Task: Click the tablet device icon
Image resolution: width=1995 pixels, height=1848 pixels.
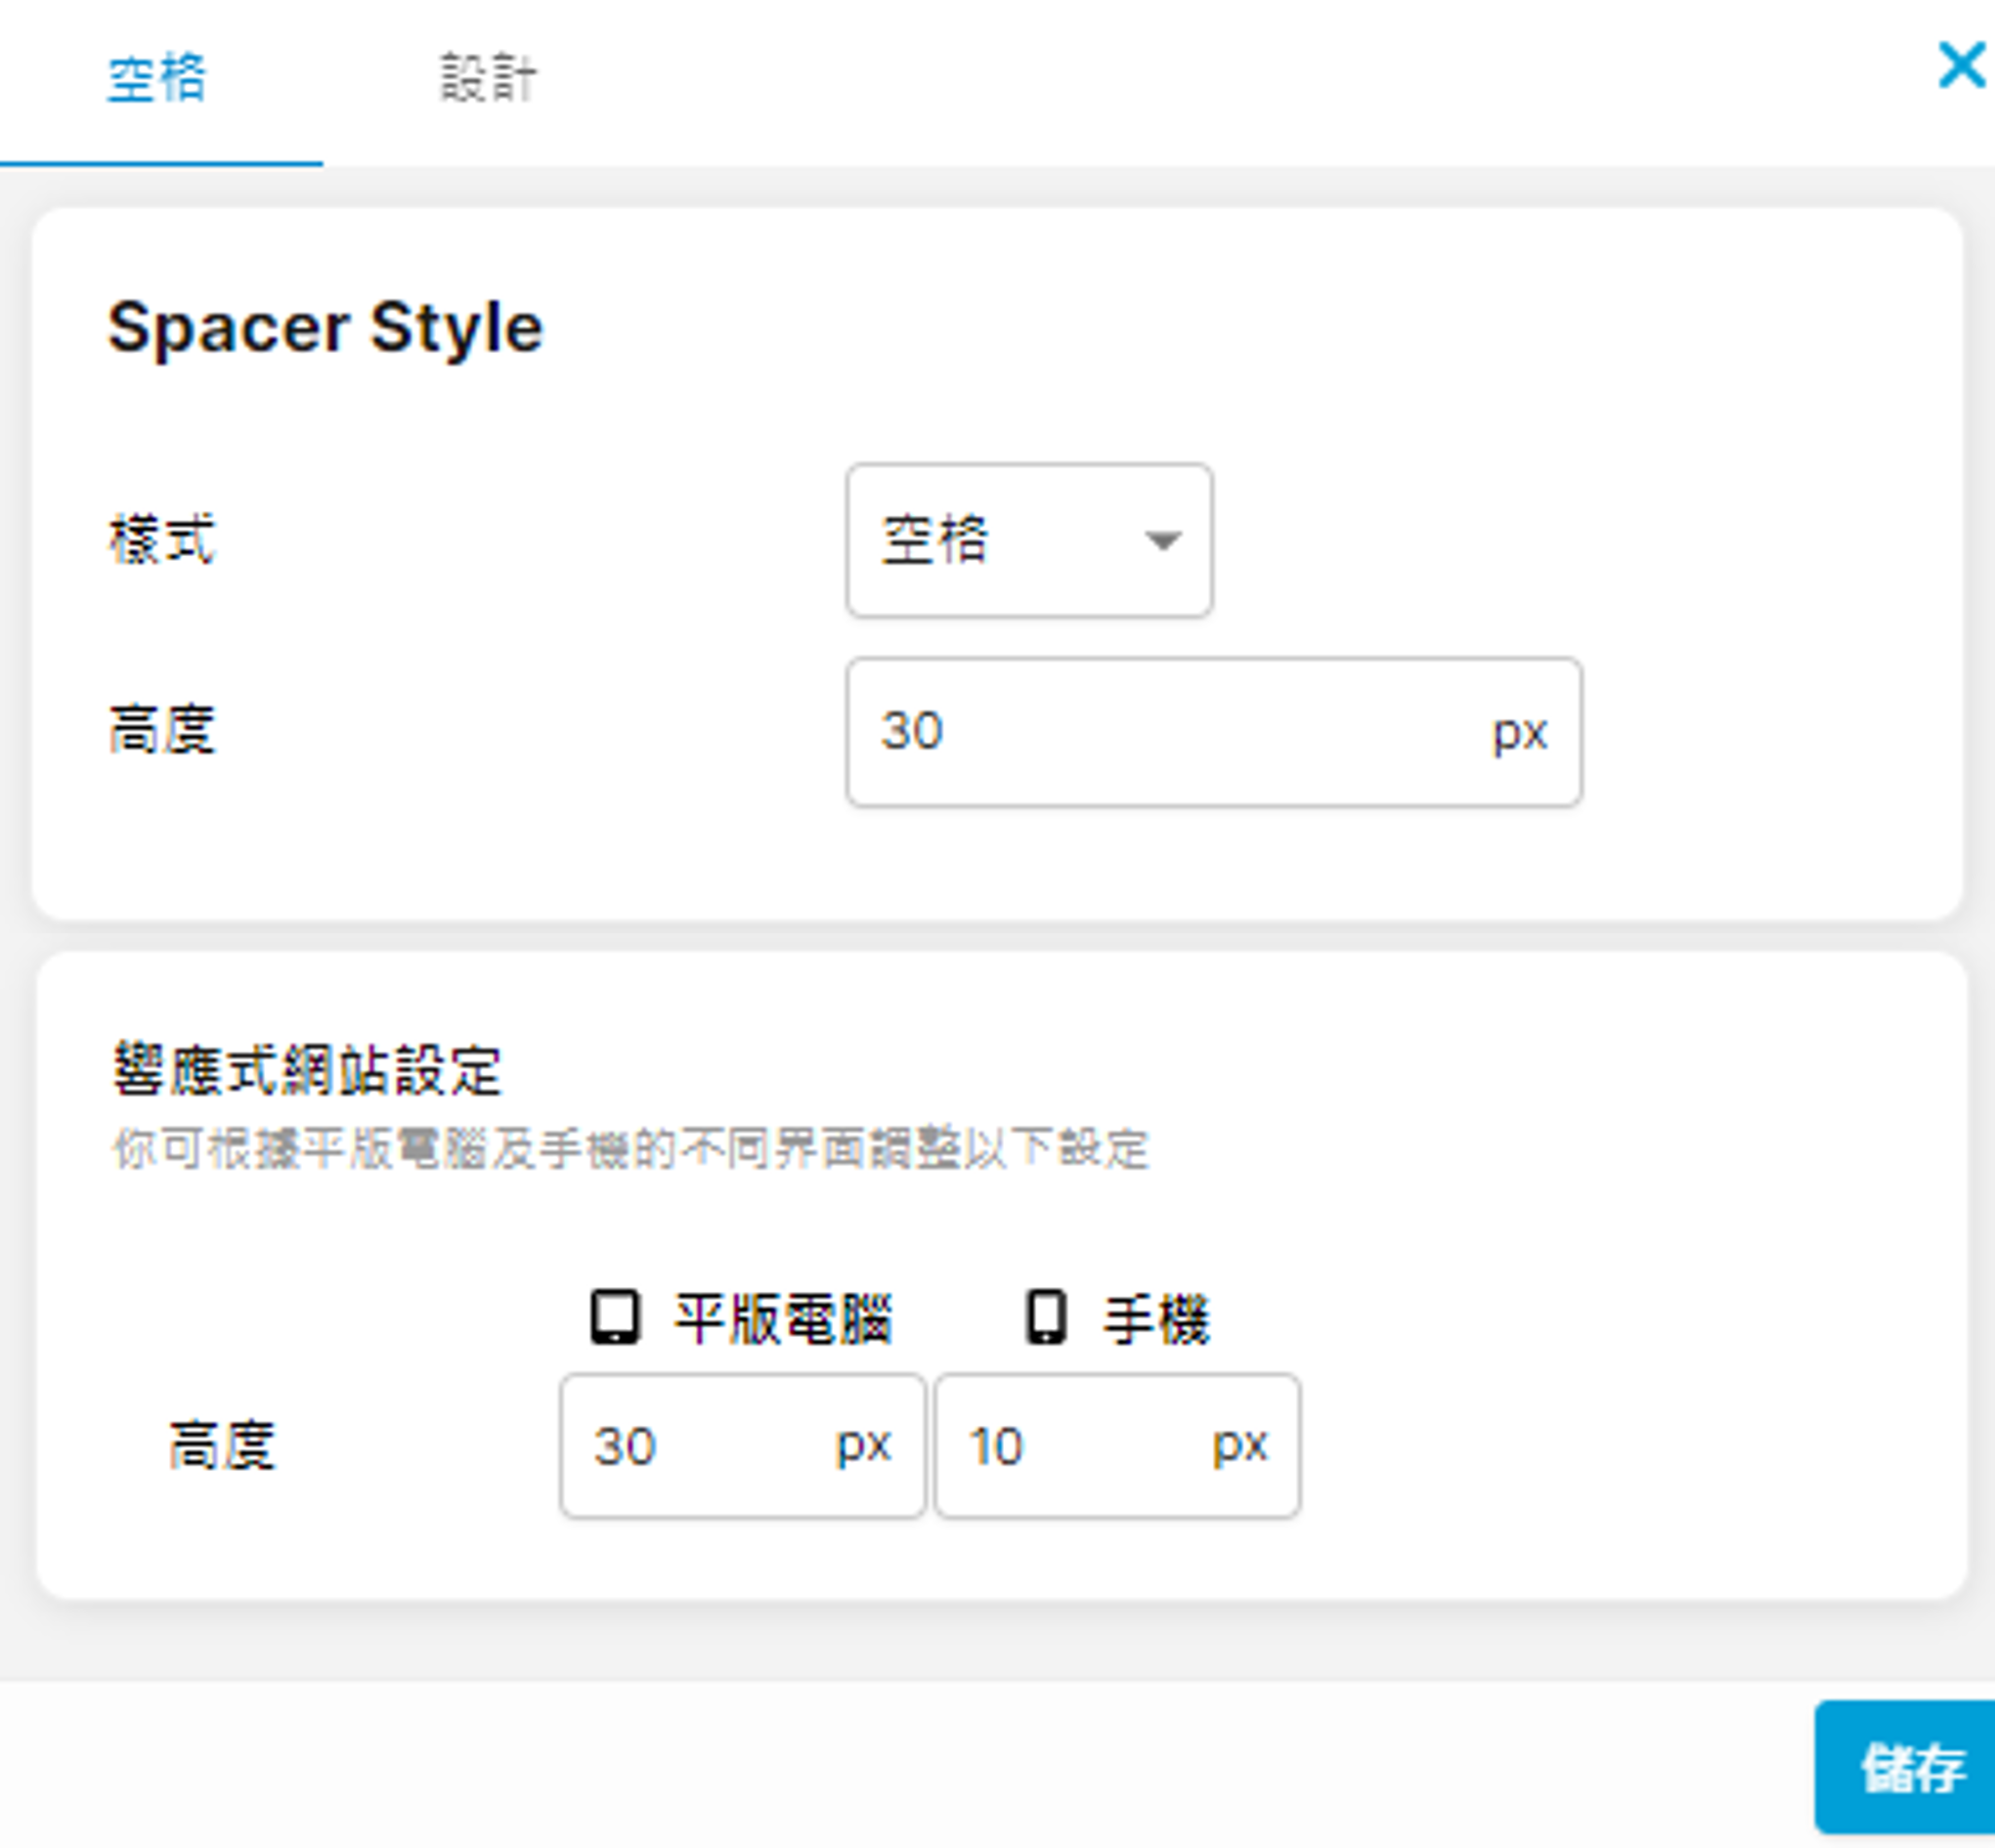Action: pos(615,1317)
